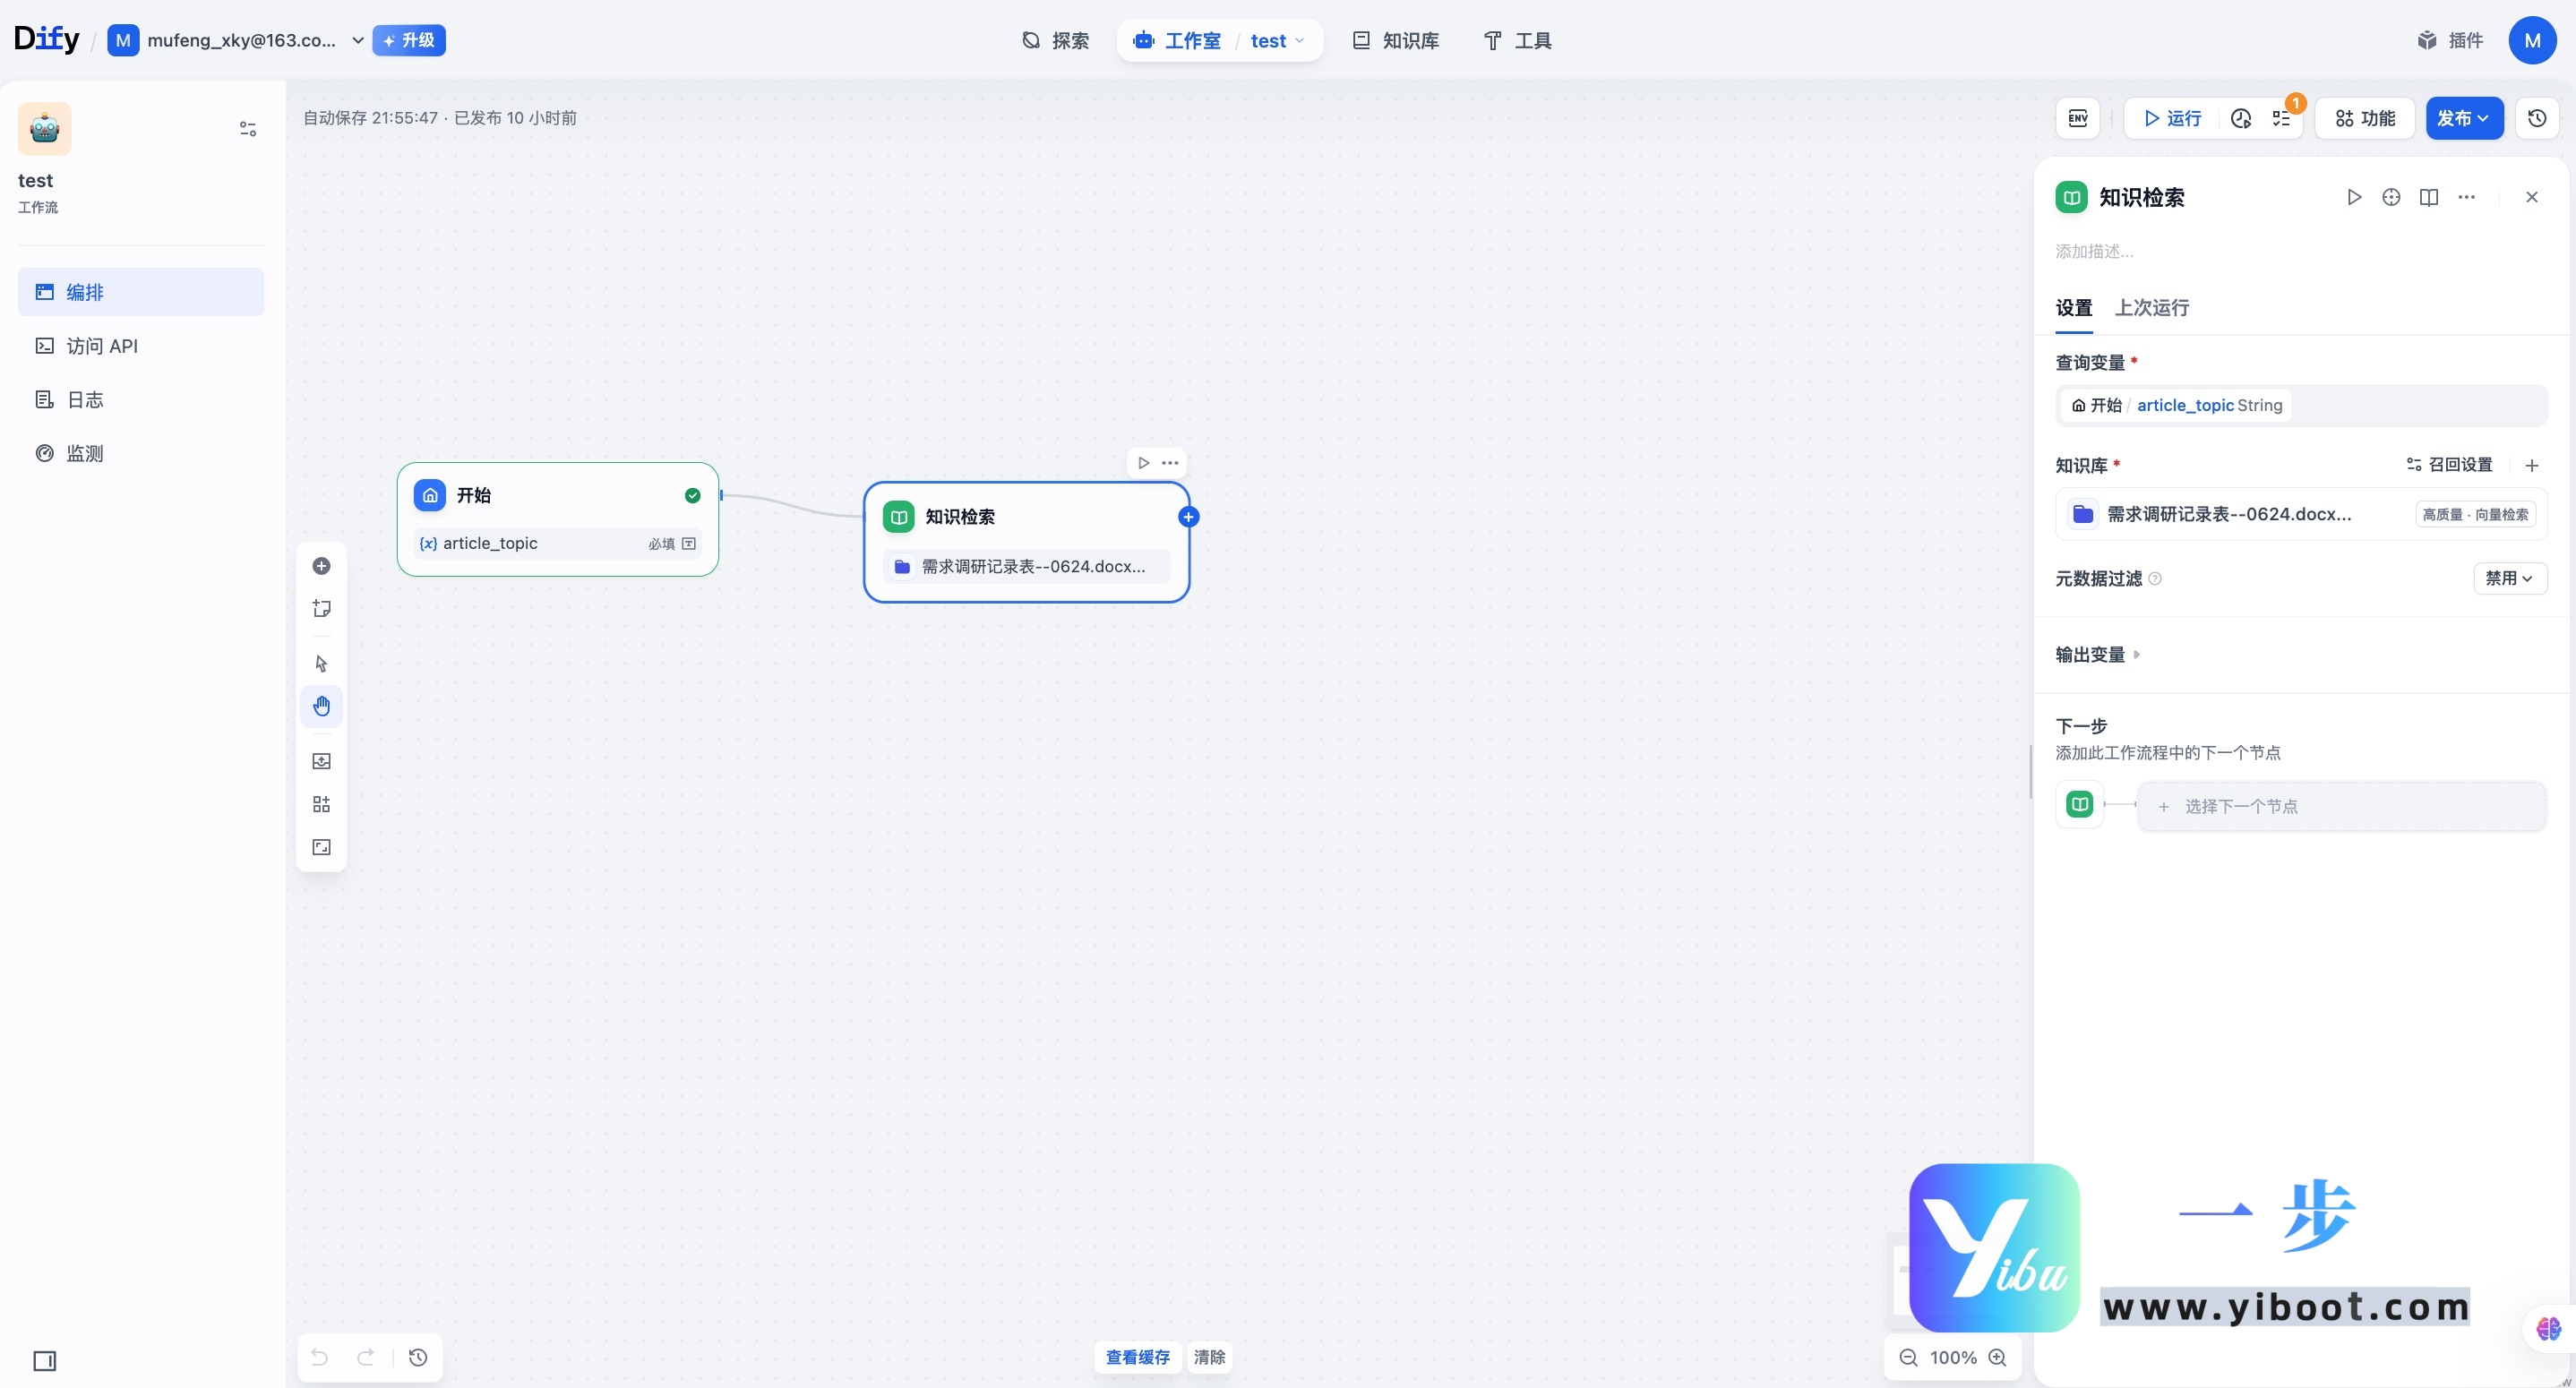The image size is (2576, 1388).
Task: Open the 禁用 metadata filter dropdown
Action: 2510,579
